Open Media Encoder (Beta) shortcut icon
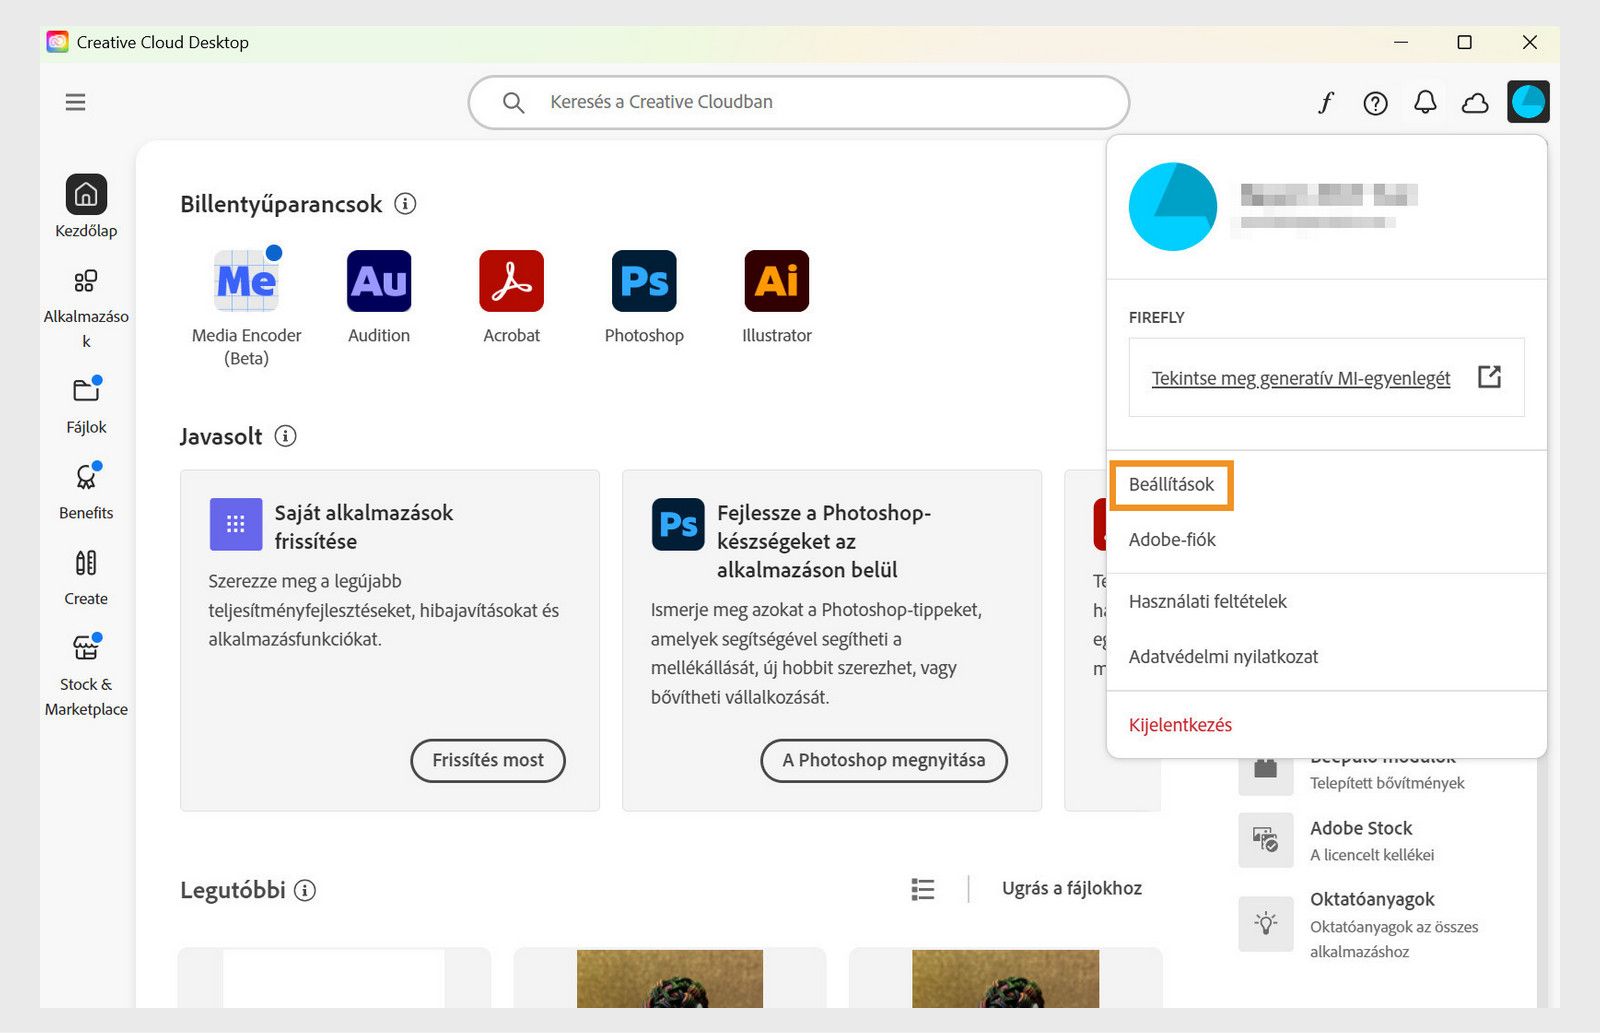The width and height of the screenshot is (1600, 1033). [x=245, y=283]
